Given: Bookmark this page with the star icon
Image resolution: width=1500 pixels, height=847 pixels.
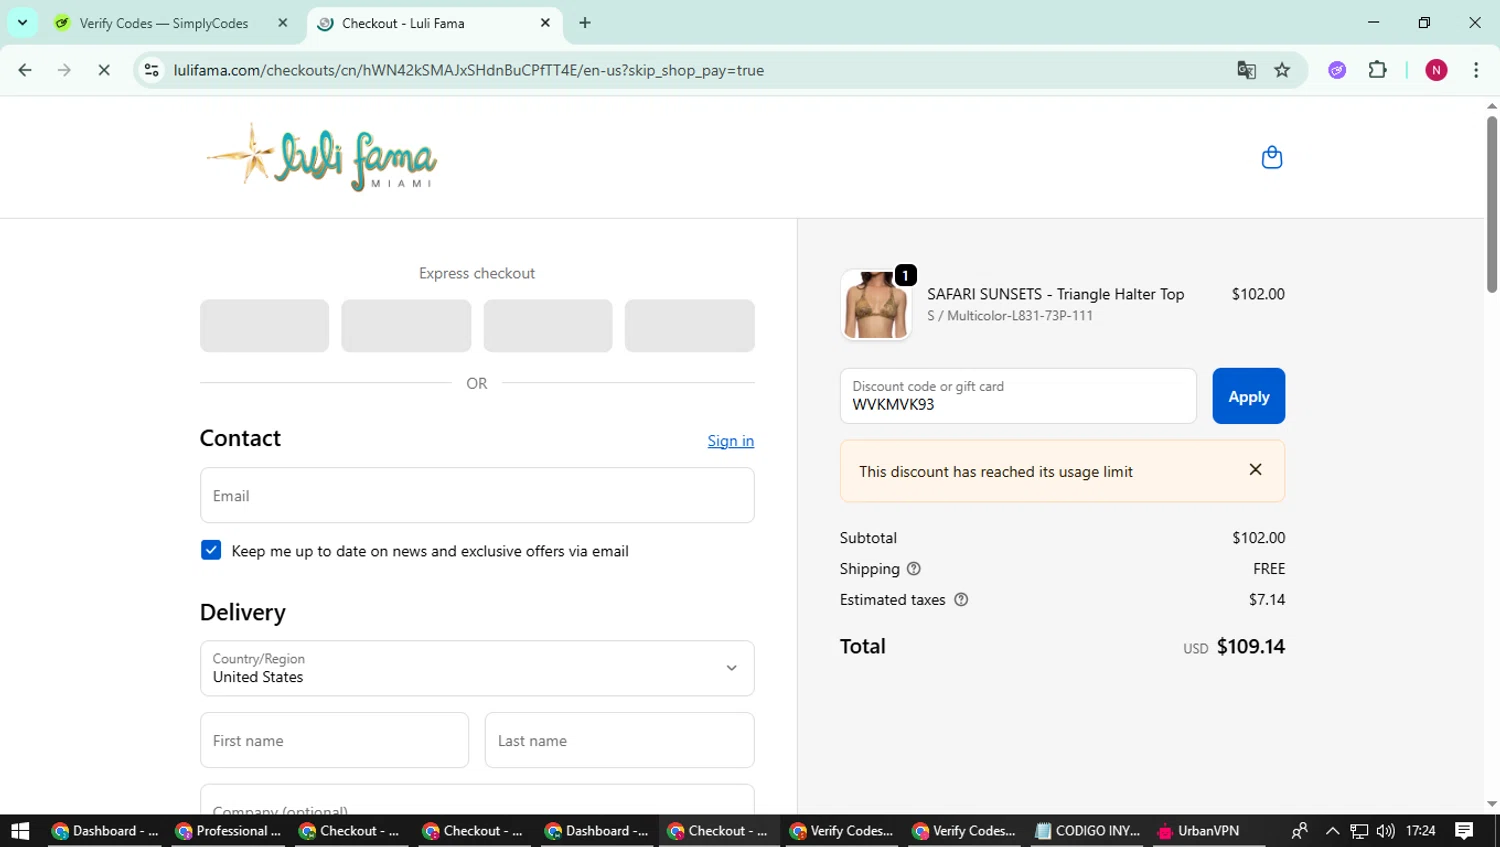Looking at the screenshot, I should (x=1282, y=70).
